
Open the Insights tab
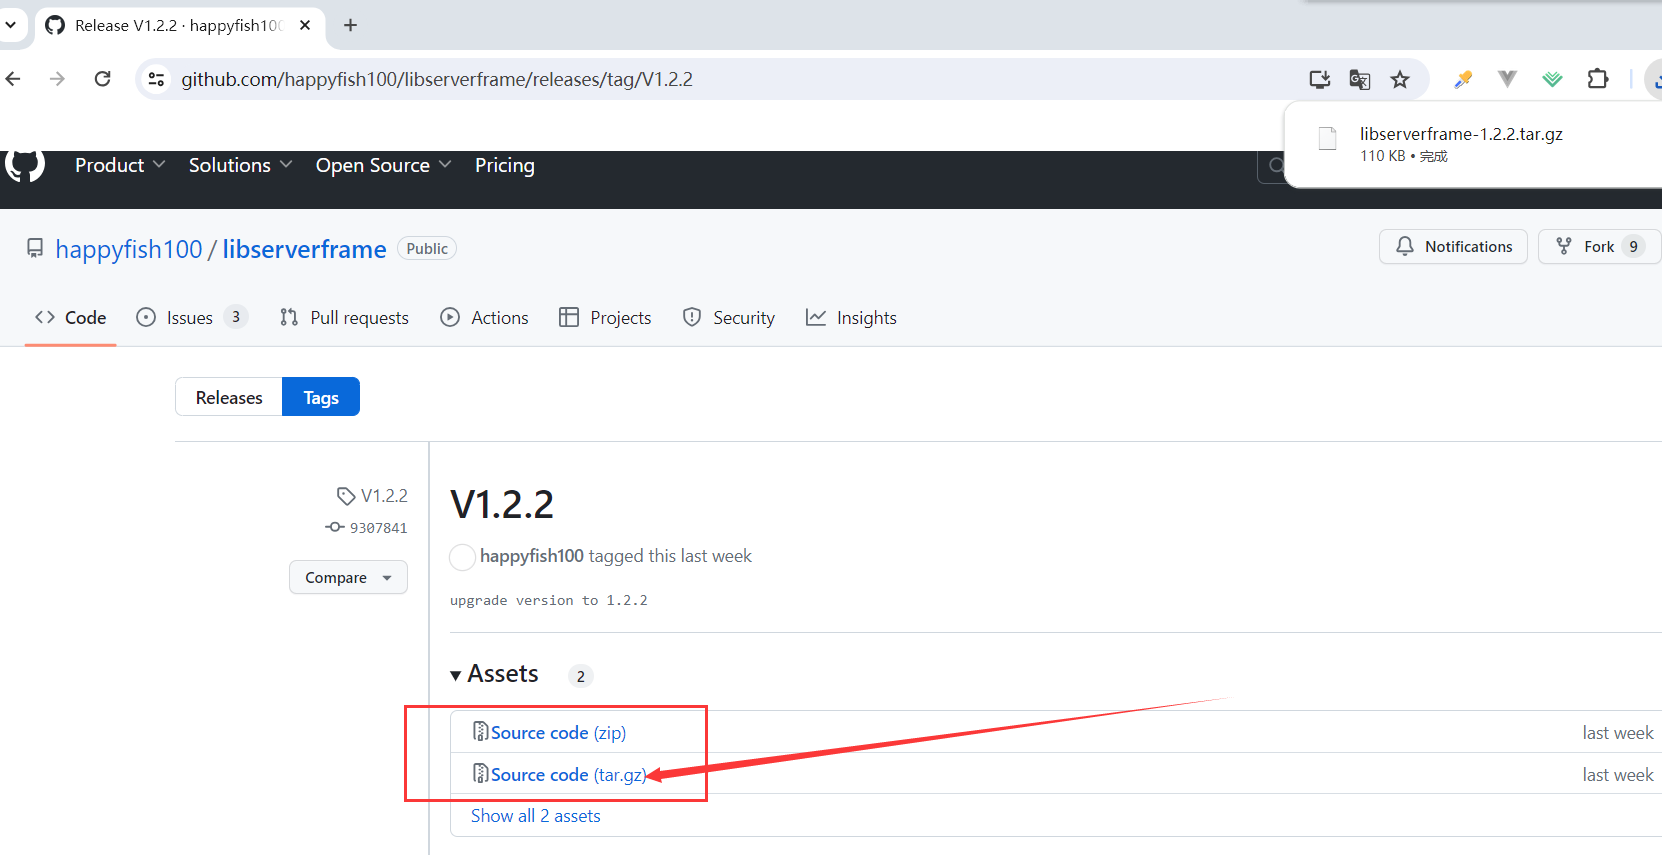(852, 317)
